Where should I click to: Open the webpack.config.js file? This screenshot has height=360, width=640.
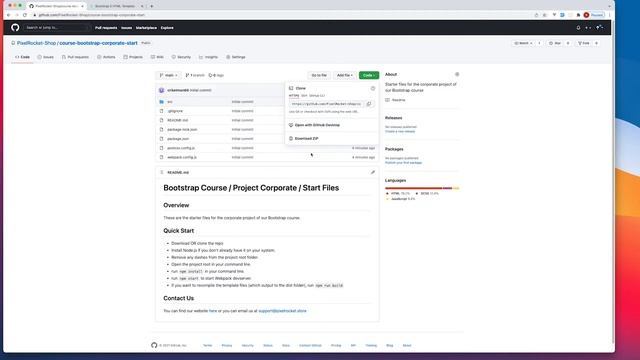click(182, 157)
